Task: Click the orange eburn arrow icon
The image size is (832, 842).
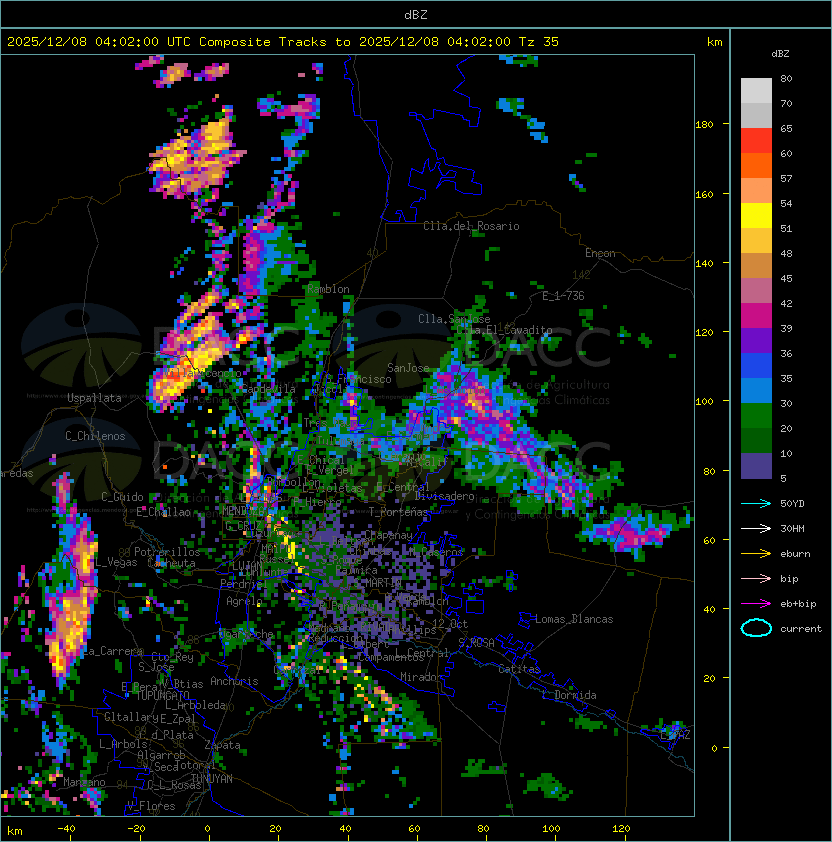Action: [756, 553]
